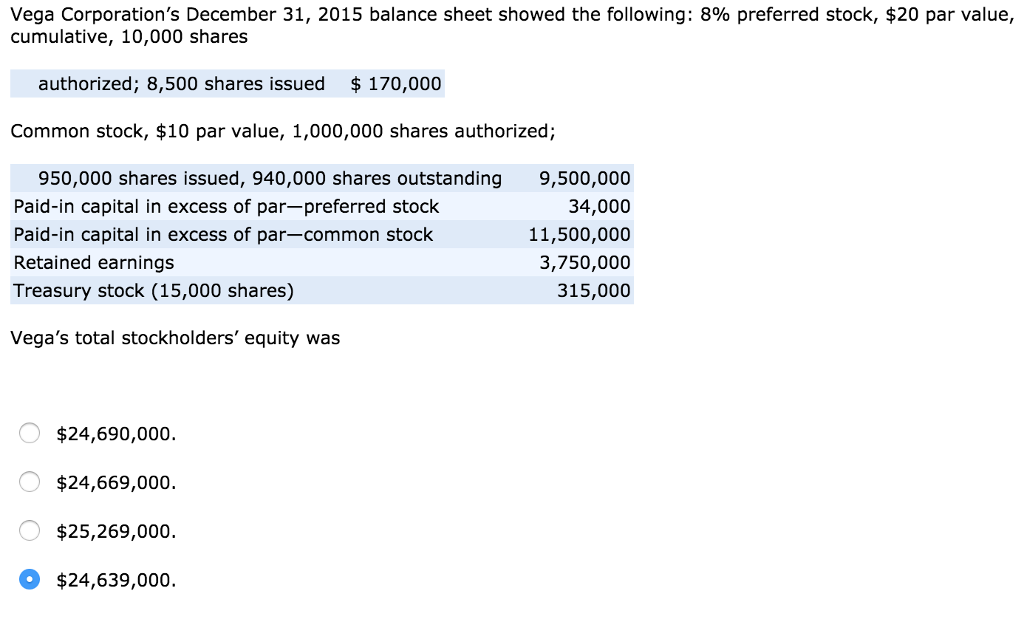Click the $24,669,000 answer label text

pyautogui.click(x=116, y=483)
